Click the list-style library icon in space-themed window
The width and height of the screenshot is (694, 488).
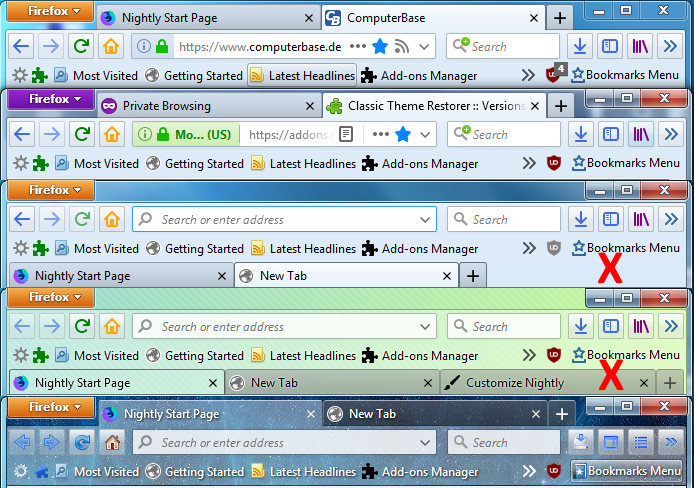coord(641,442)
